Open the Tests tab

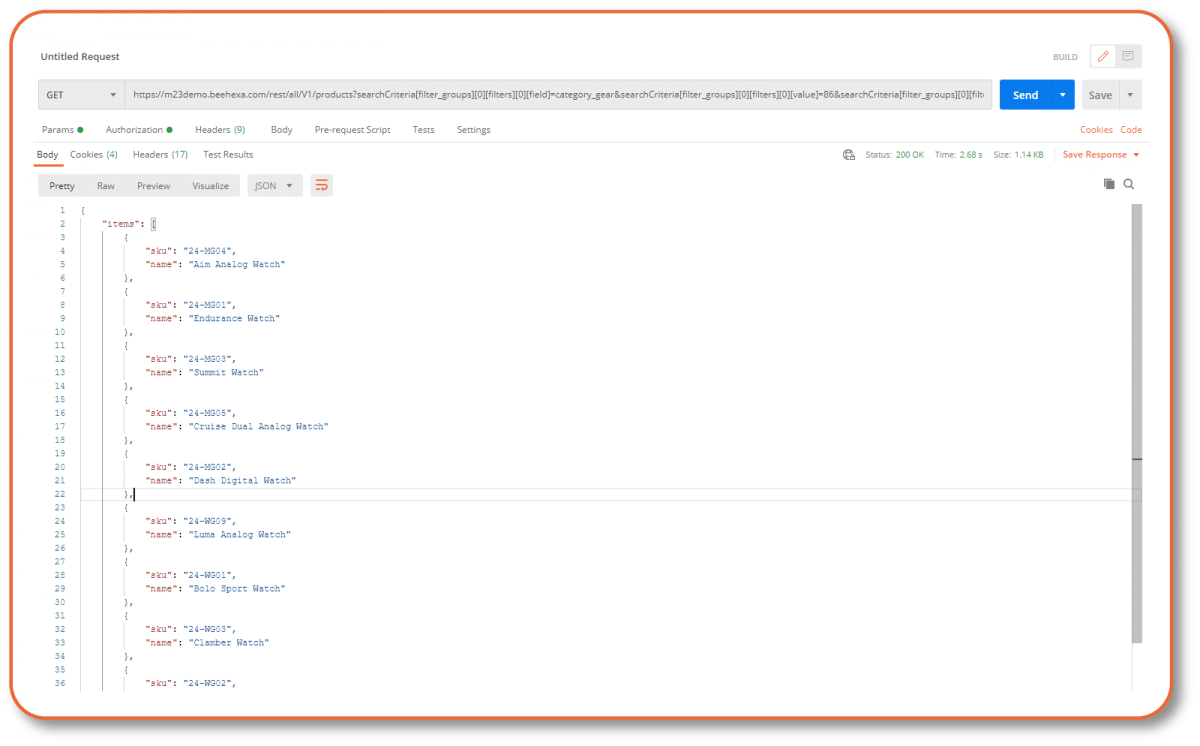tap(423, 129)
